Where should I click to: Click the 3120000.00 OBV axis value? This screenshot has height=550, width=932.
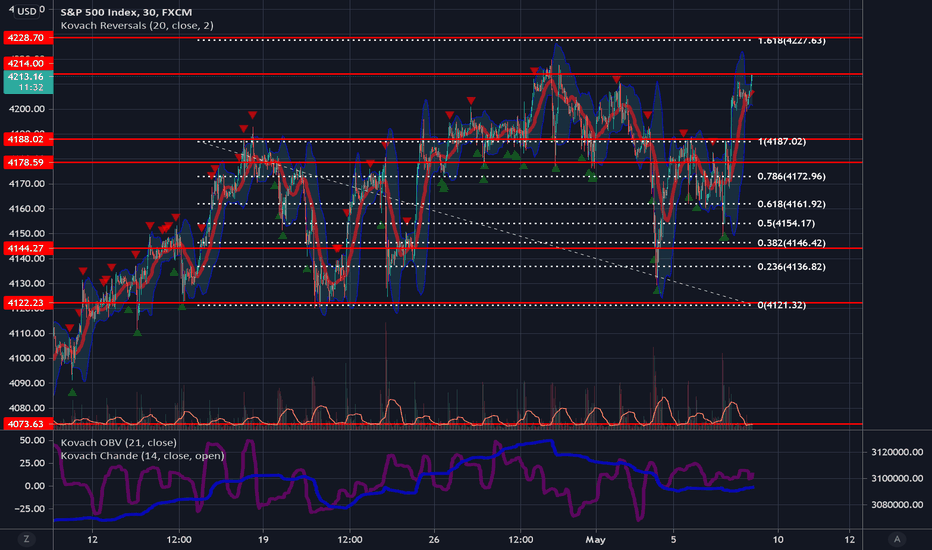pyautogui.click(x=897, y=452)
